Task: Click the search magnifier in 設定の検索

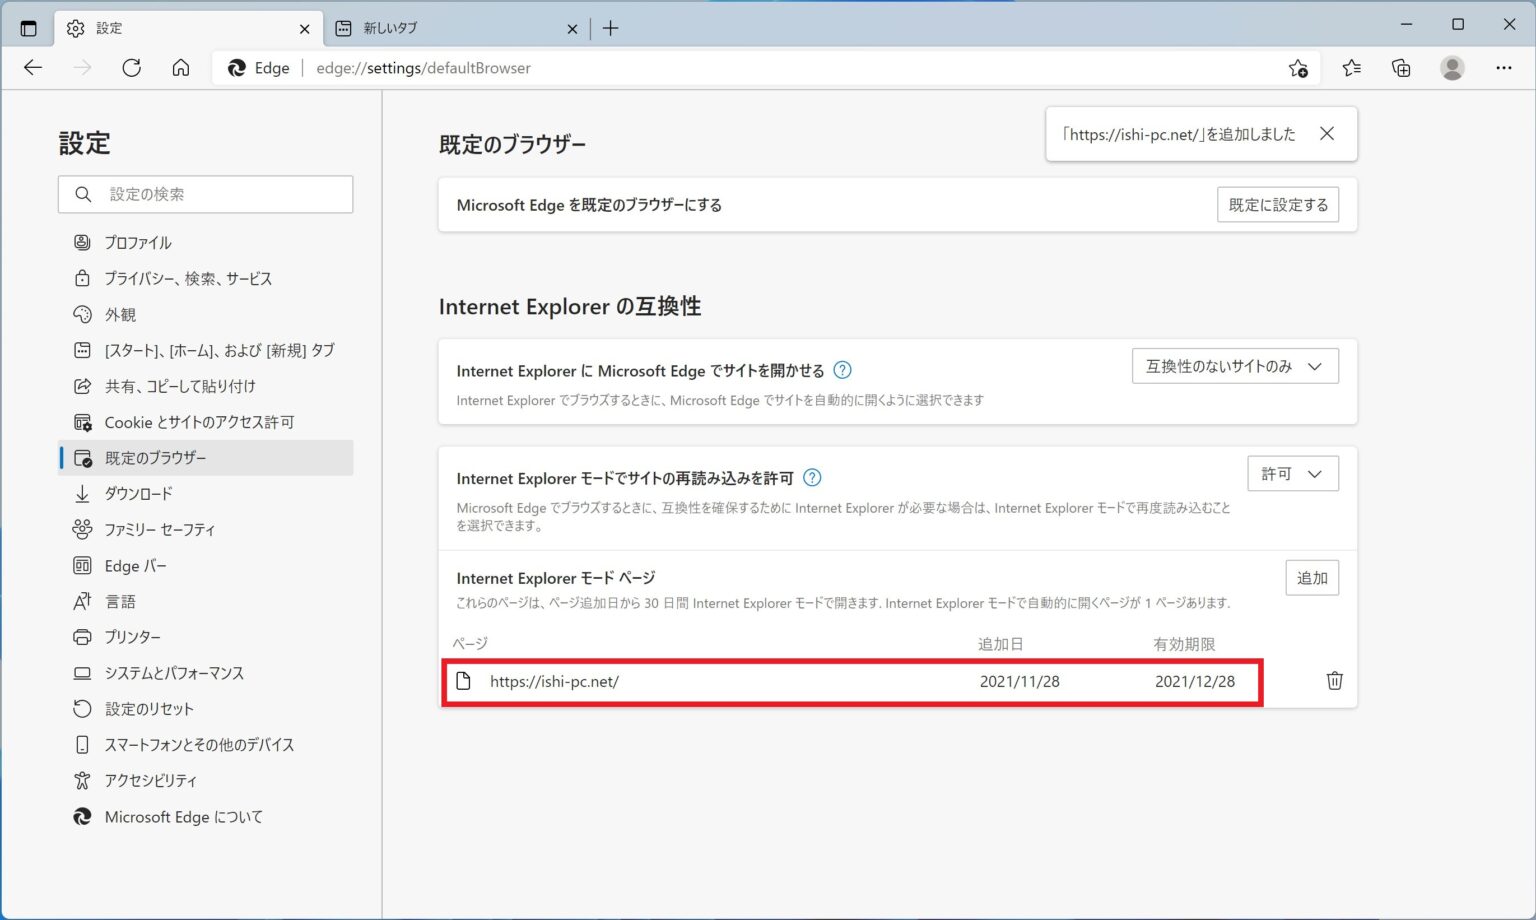Action: [83, 194]
